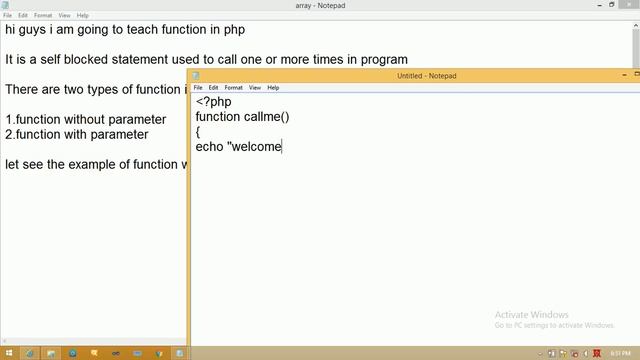Screen dimensions: 640x360
Task: Open Format menu in Untitled Notepad
Action: pos(233,88)
